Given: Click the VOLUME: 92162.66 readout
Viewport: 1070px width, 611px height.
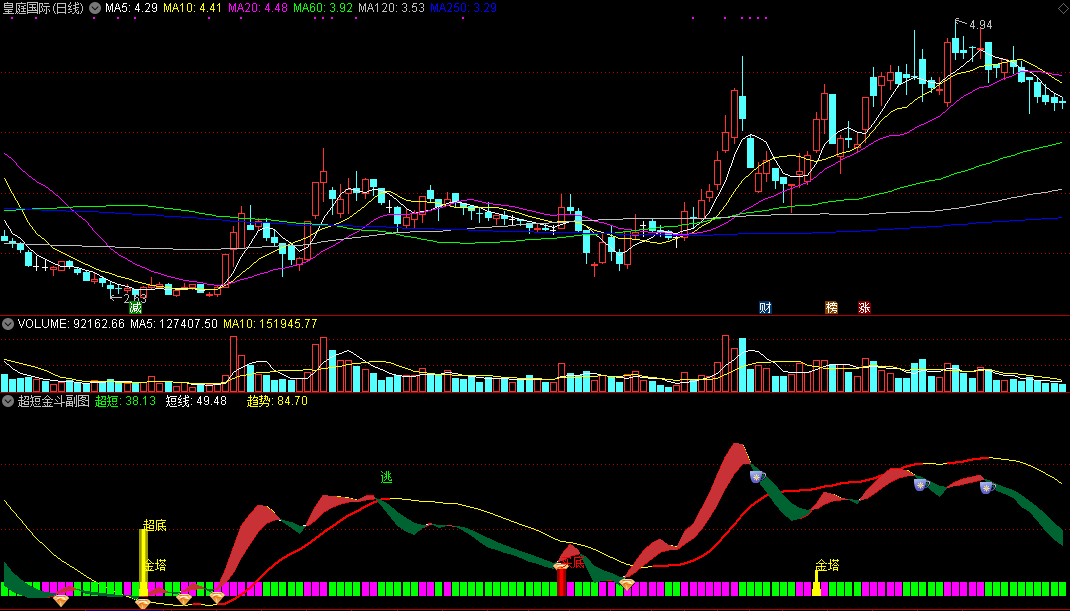Looking at the screenshot, I should pyautogui.click(x=71, y=324).
